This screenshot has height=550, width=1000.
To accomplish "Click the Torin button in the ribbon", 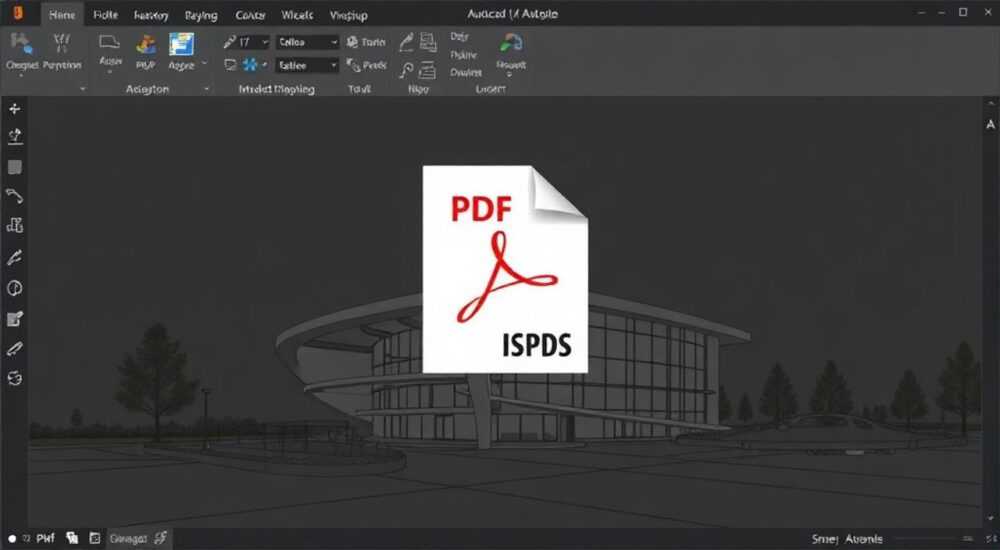I will point(366,42).
